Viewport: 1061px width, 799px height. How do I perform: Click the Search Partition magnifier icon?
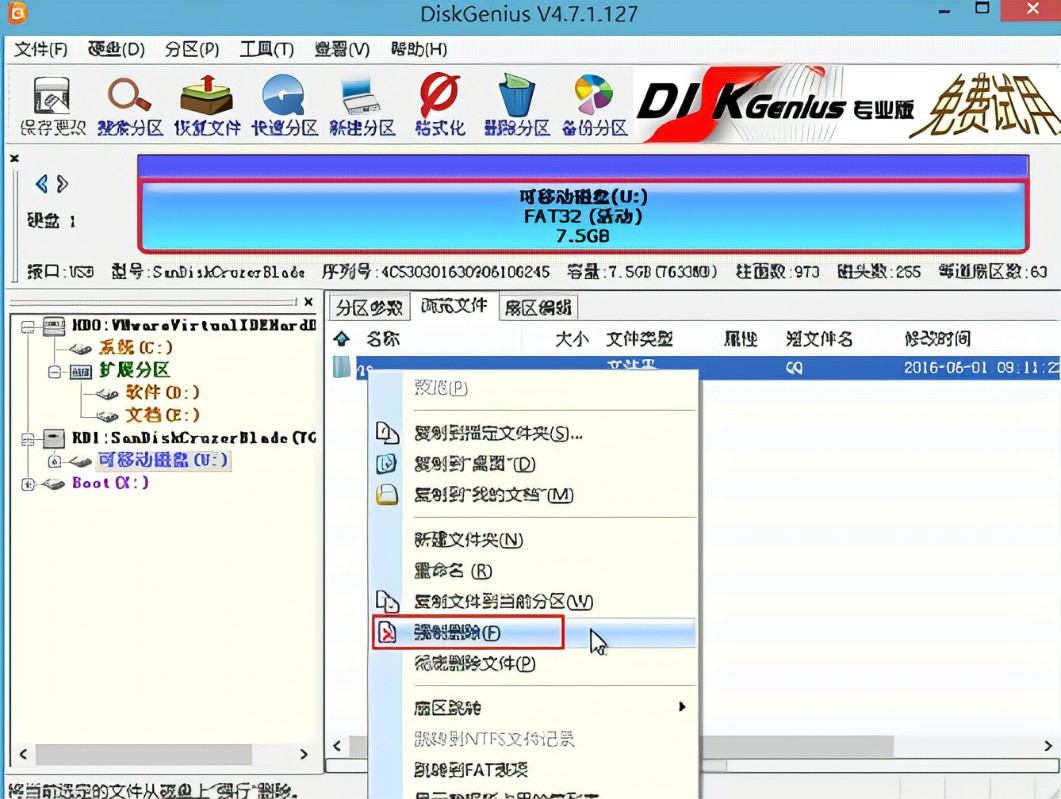[129, 95]
